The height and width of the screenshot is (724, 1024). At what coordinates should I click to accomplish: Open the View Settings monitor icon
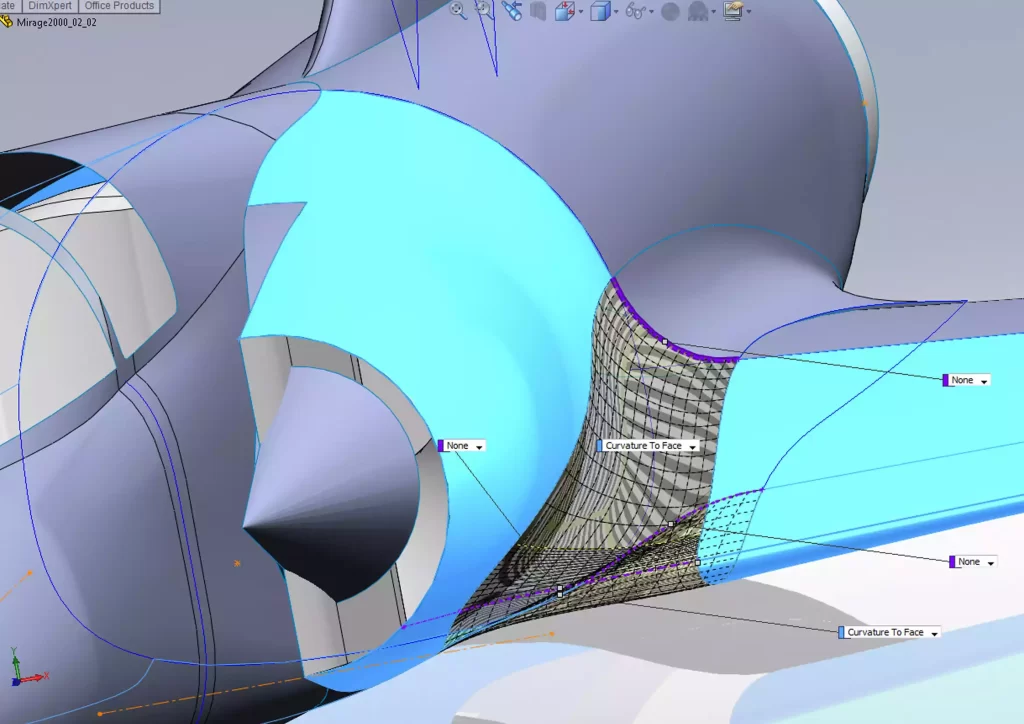(734, 12)
